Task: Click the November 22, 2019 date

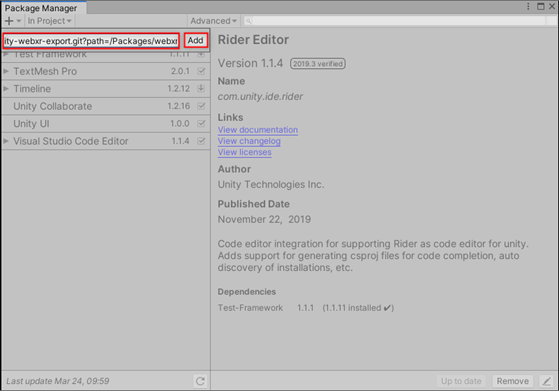Action: [x=264, y=219]
